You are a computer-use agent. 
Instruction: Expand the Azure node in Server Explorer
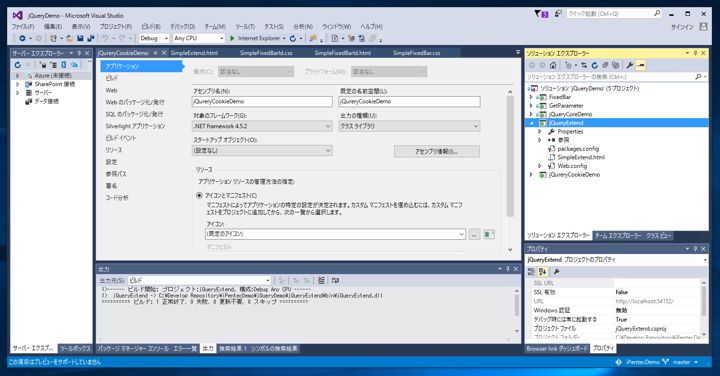tap(18, 75)
